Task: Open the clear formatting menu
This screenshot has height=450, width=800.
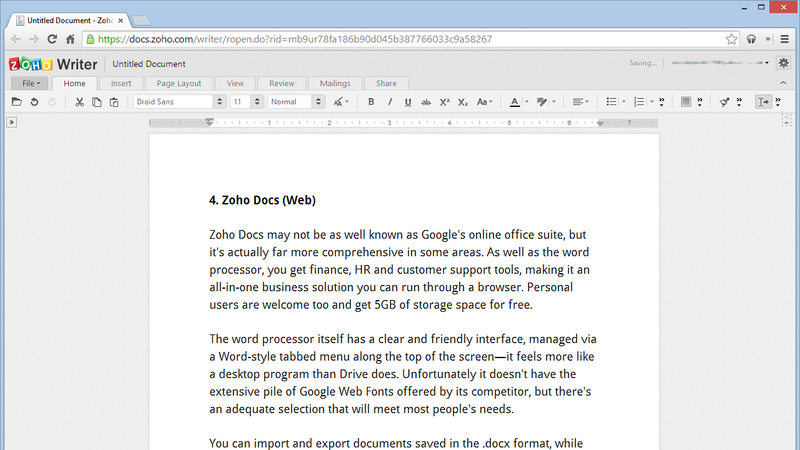Action: tap(341, 102)
